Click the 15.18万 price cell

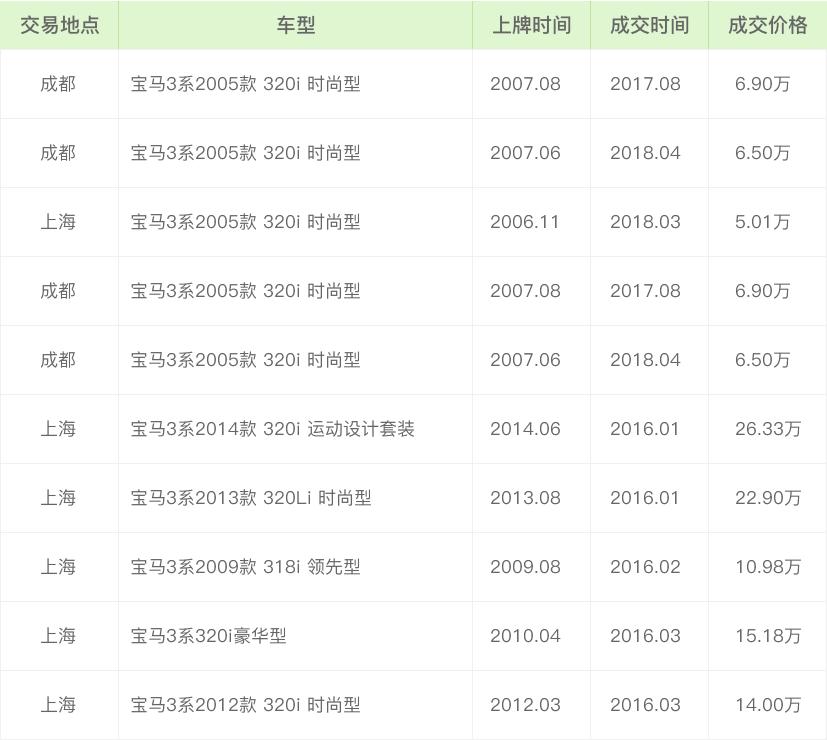(x=767, y=636)
